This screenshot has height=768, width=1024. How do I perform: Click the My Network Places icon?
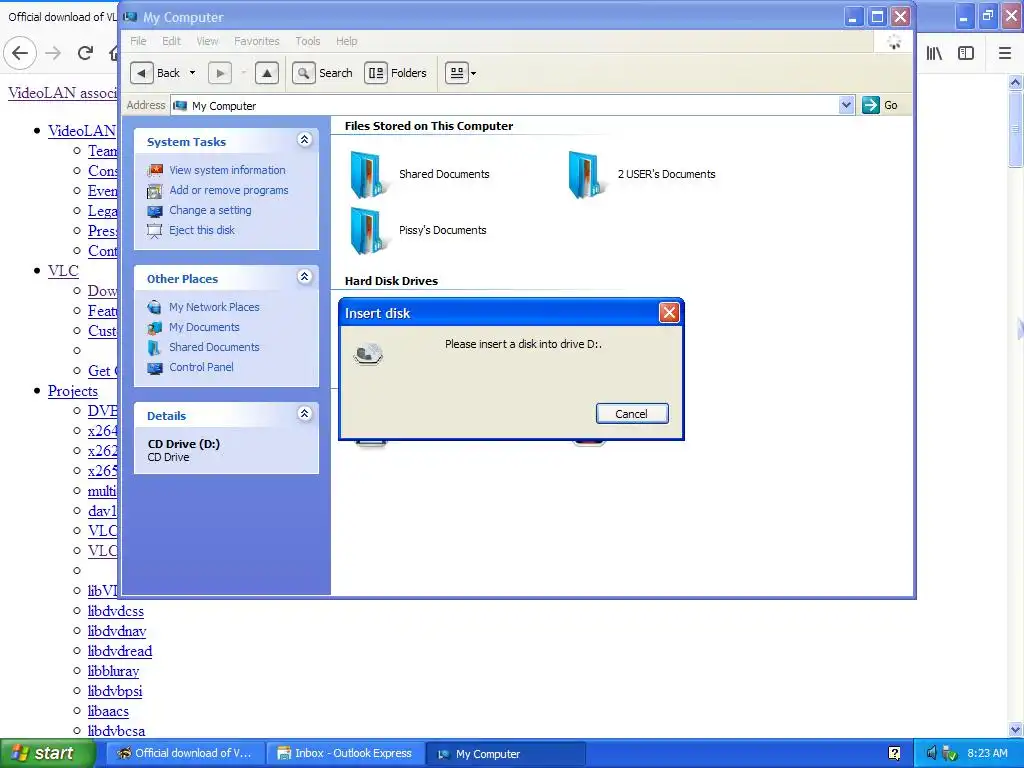[155, 307]
